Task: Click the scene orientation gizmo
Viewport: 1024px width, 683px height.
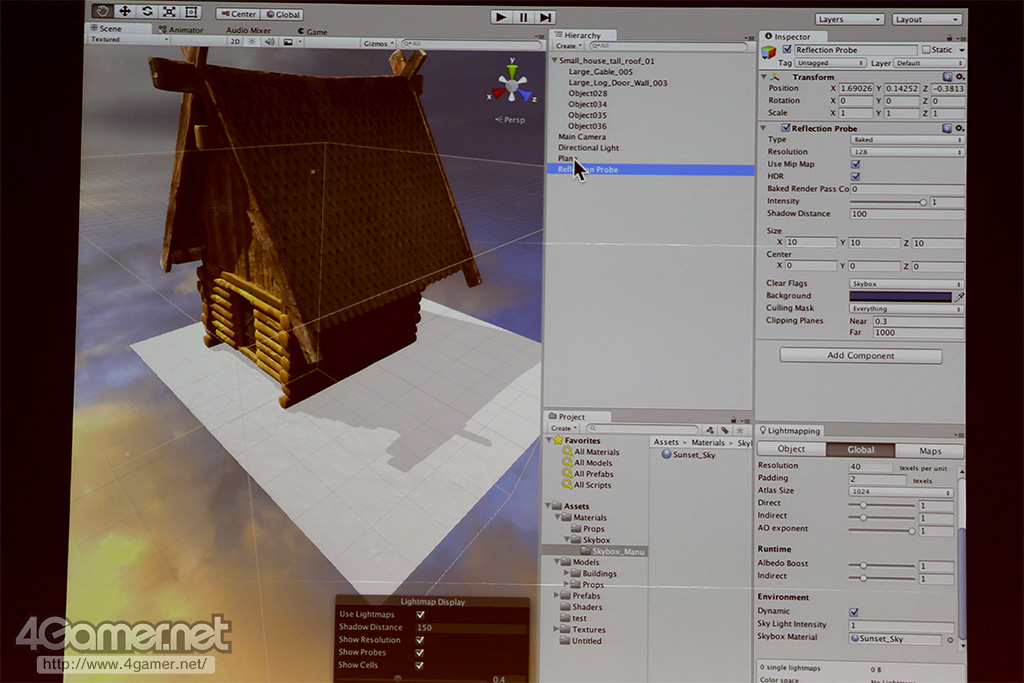Action: click(x=512, y=85)
